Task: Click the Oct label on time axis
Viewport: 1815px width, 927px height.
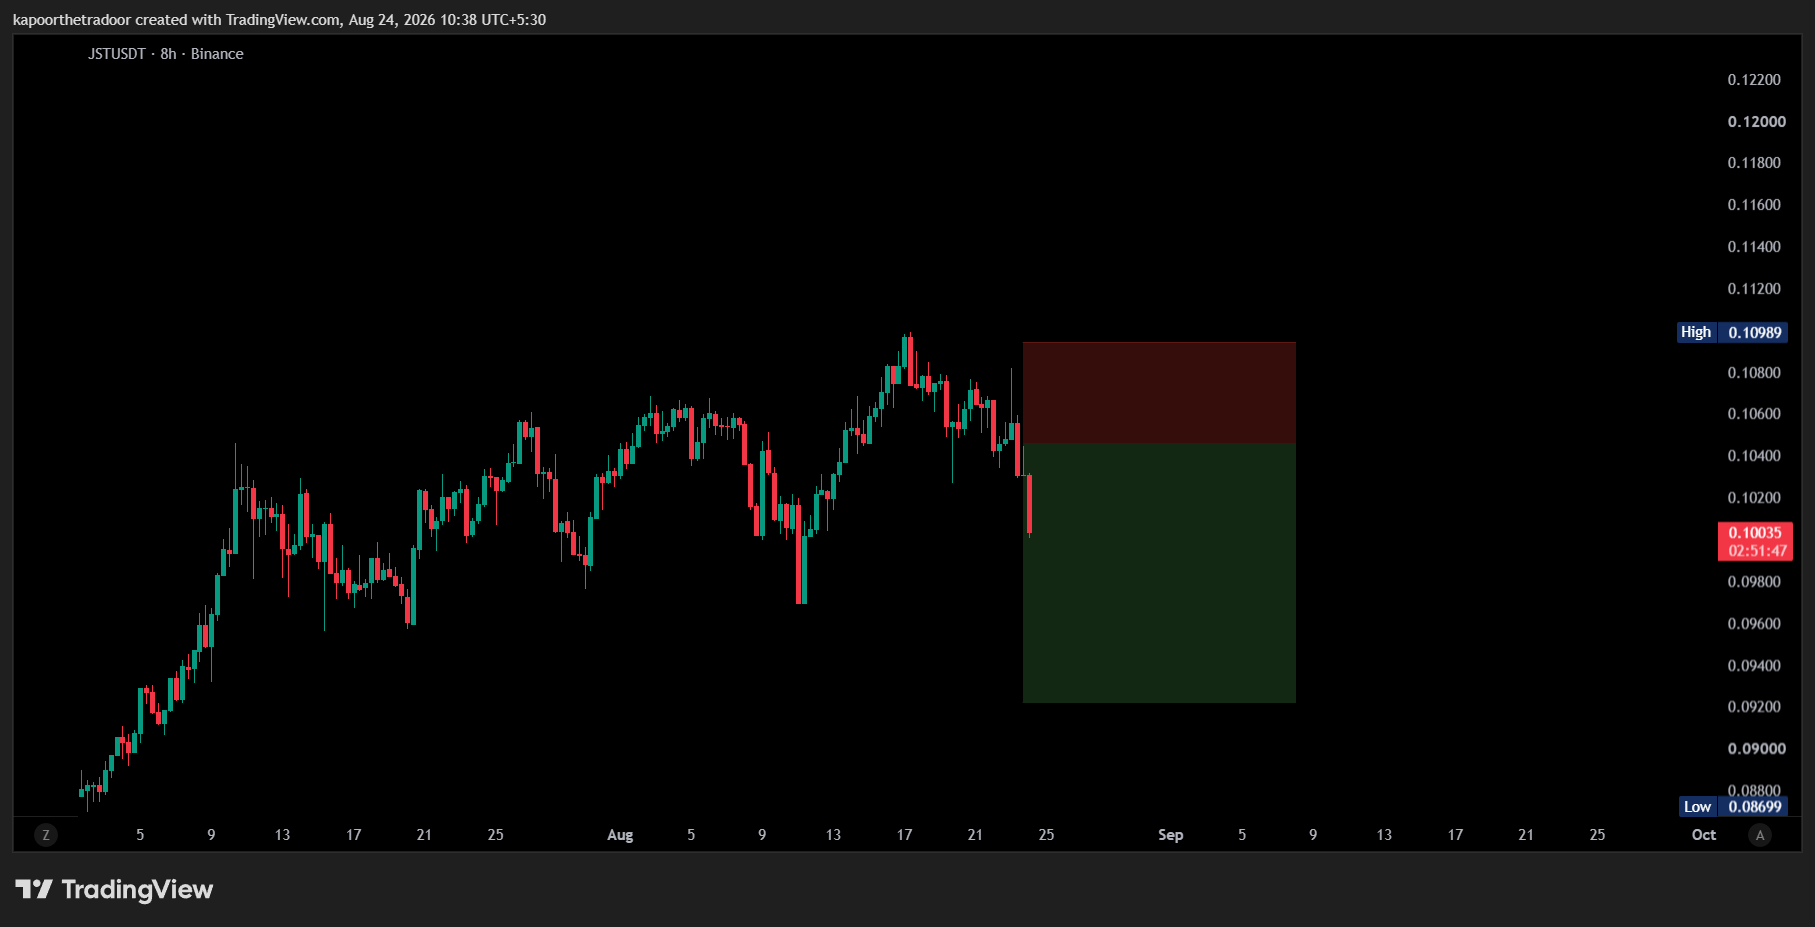Action: pos(1704,835)
